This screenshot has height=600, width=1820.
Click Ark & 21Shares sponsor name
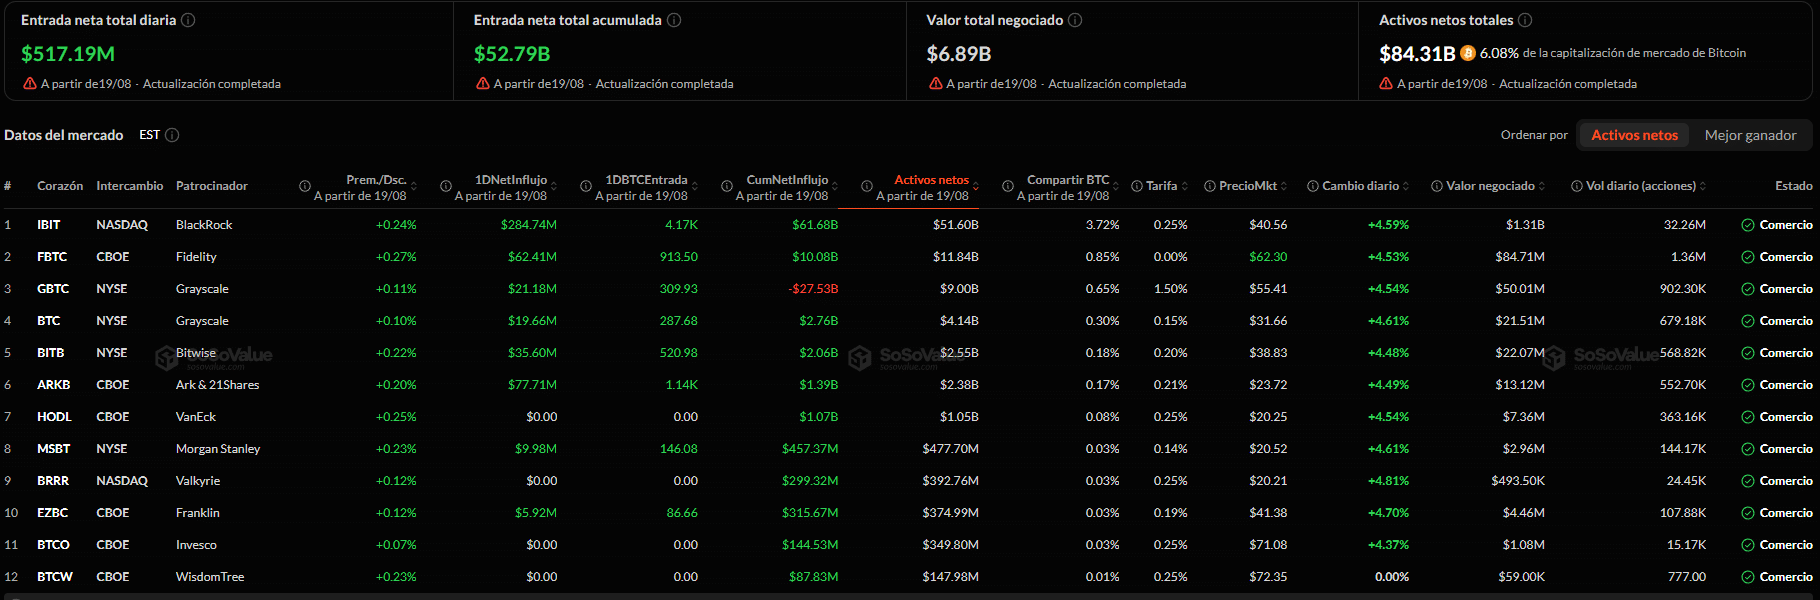pyautogui.click(x=217, y=385)
